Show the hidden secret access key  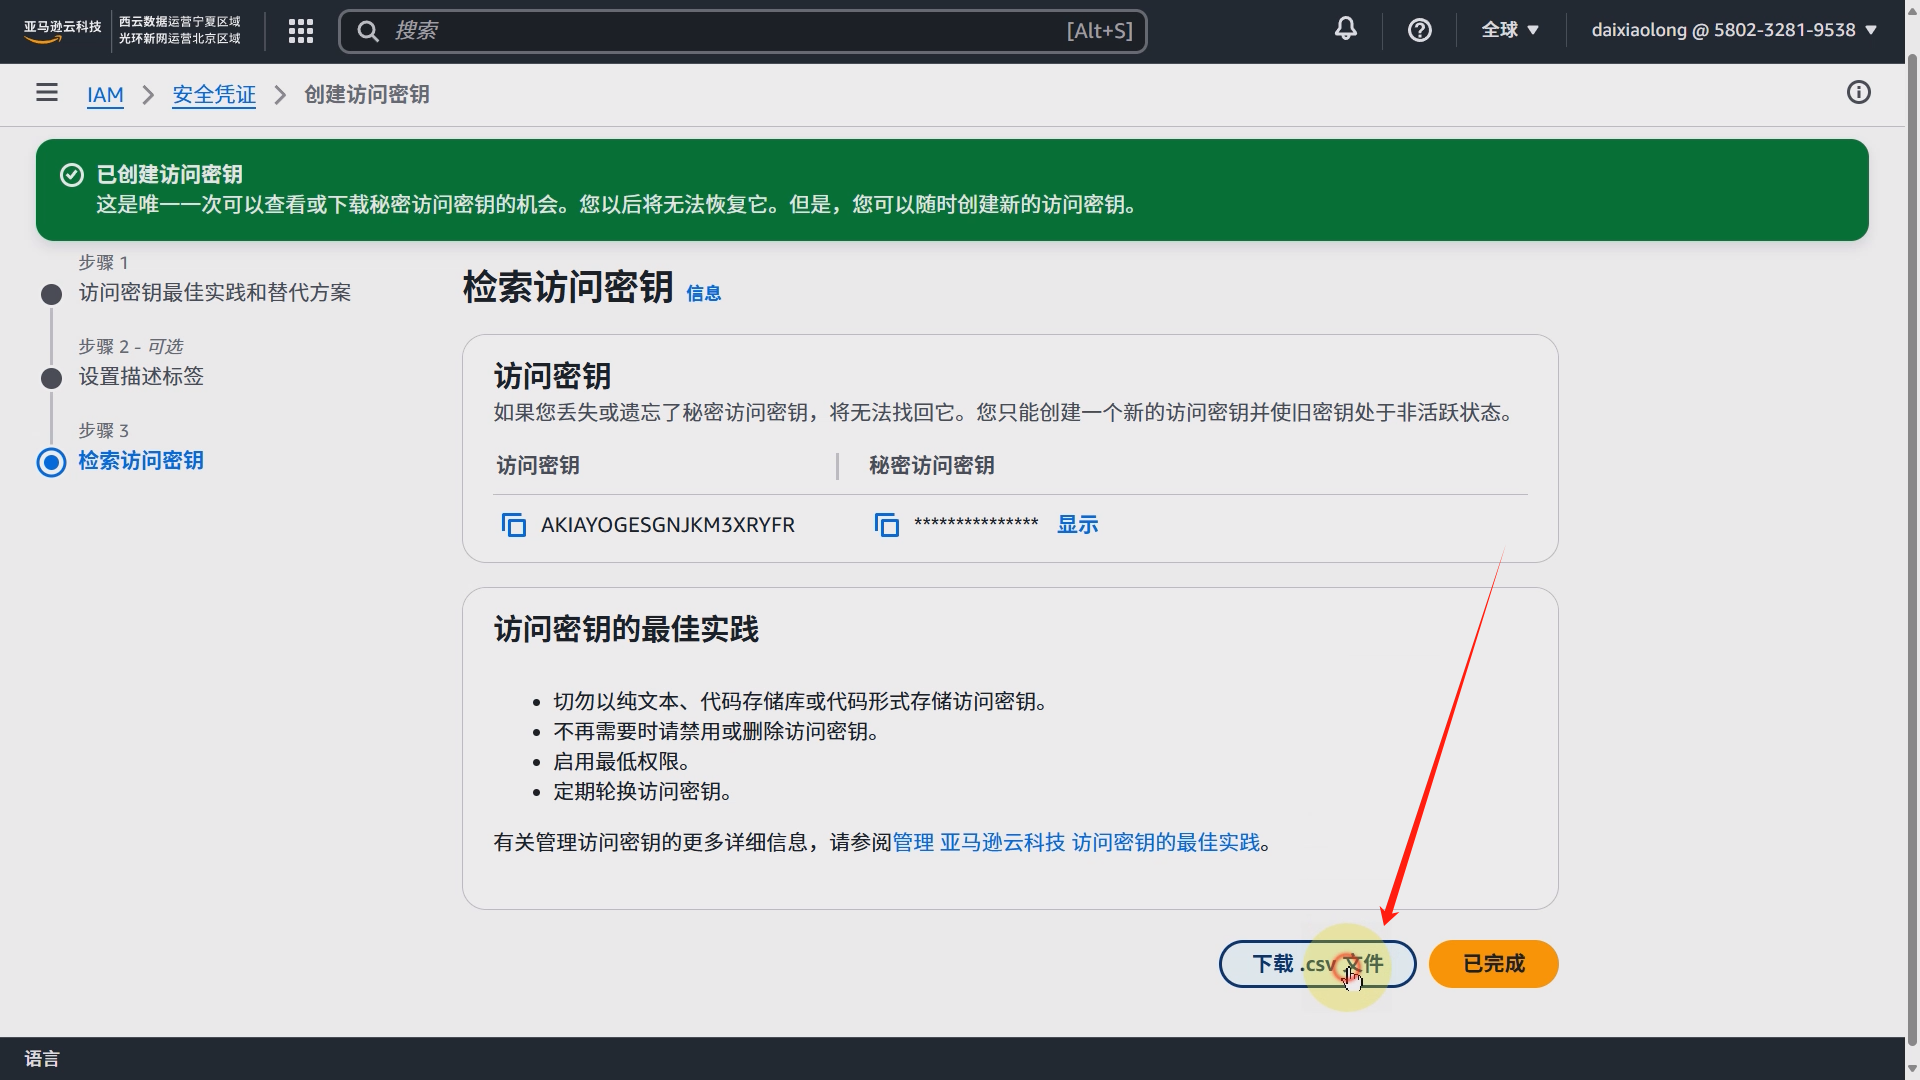(x=1077, y=525)
